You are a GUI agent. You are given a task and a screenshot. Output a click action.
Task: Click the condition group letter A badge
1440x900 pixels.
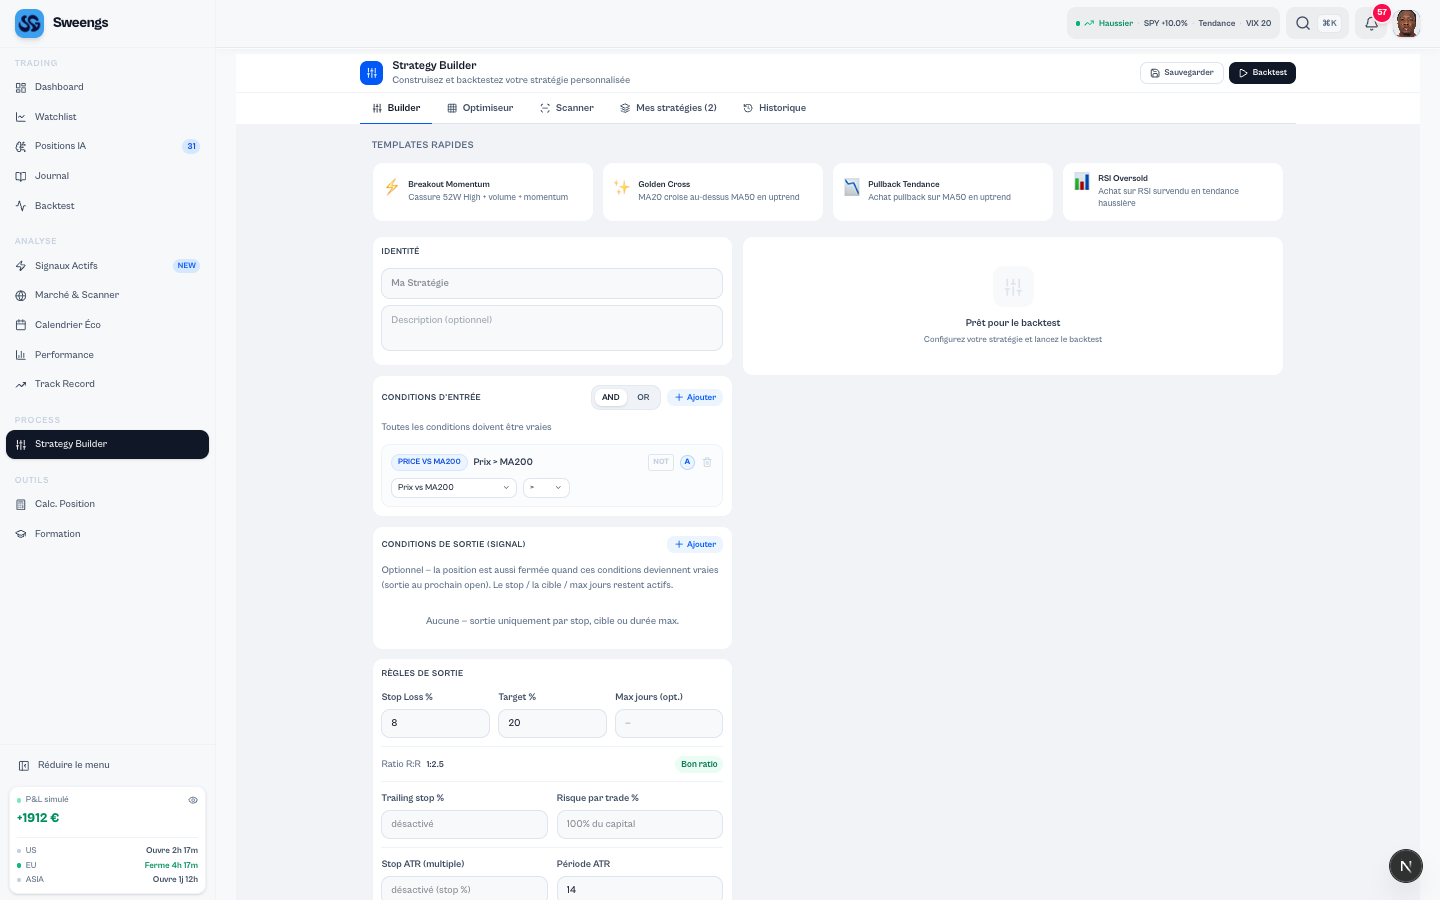click(687, 462)
